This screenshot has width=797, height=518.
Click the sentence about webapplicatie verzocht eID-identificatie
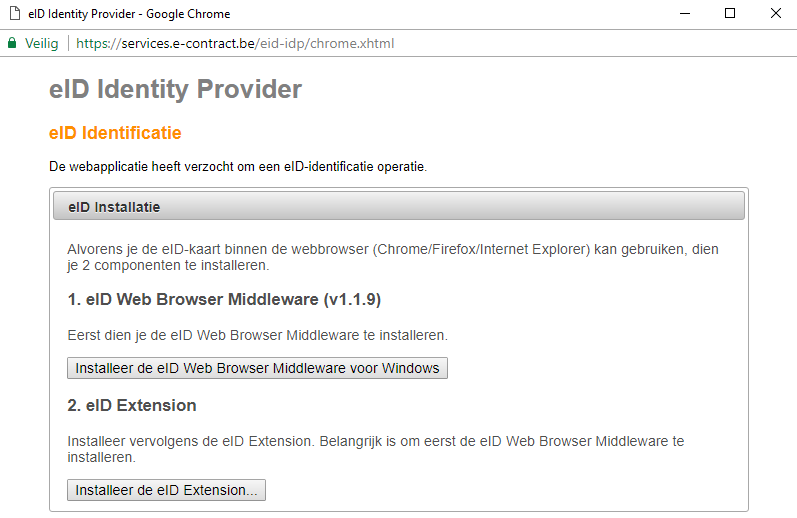[x=238, y=167]
